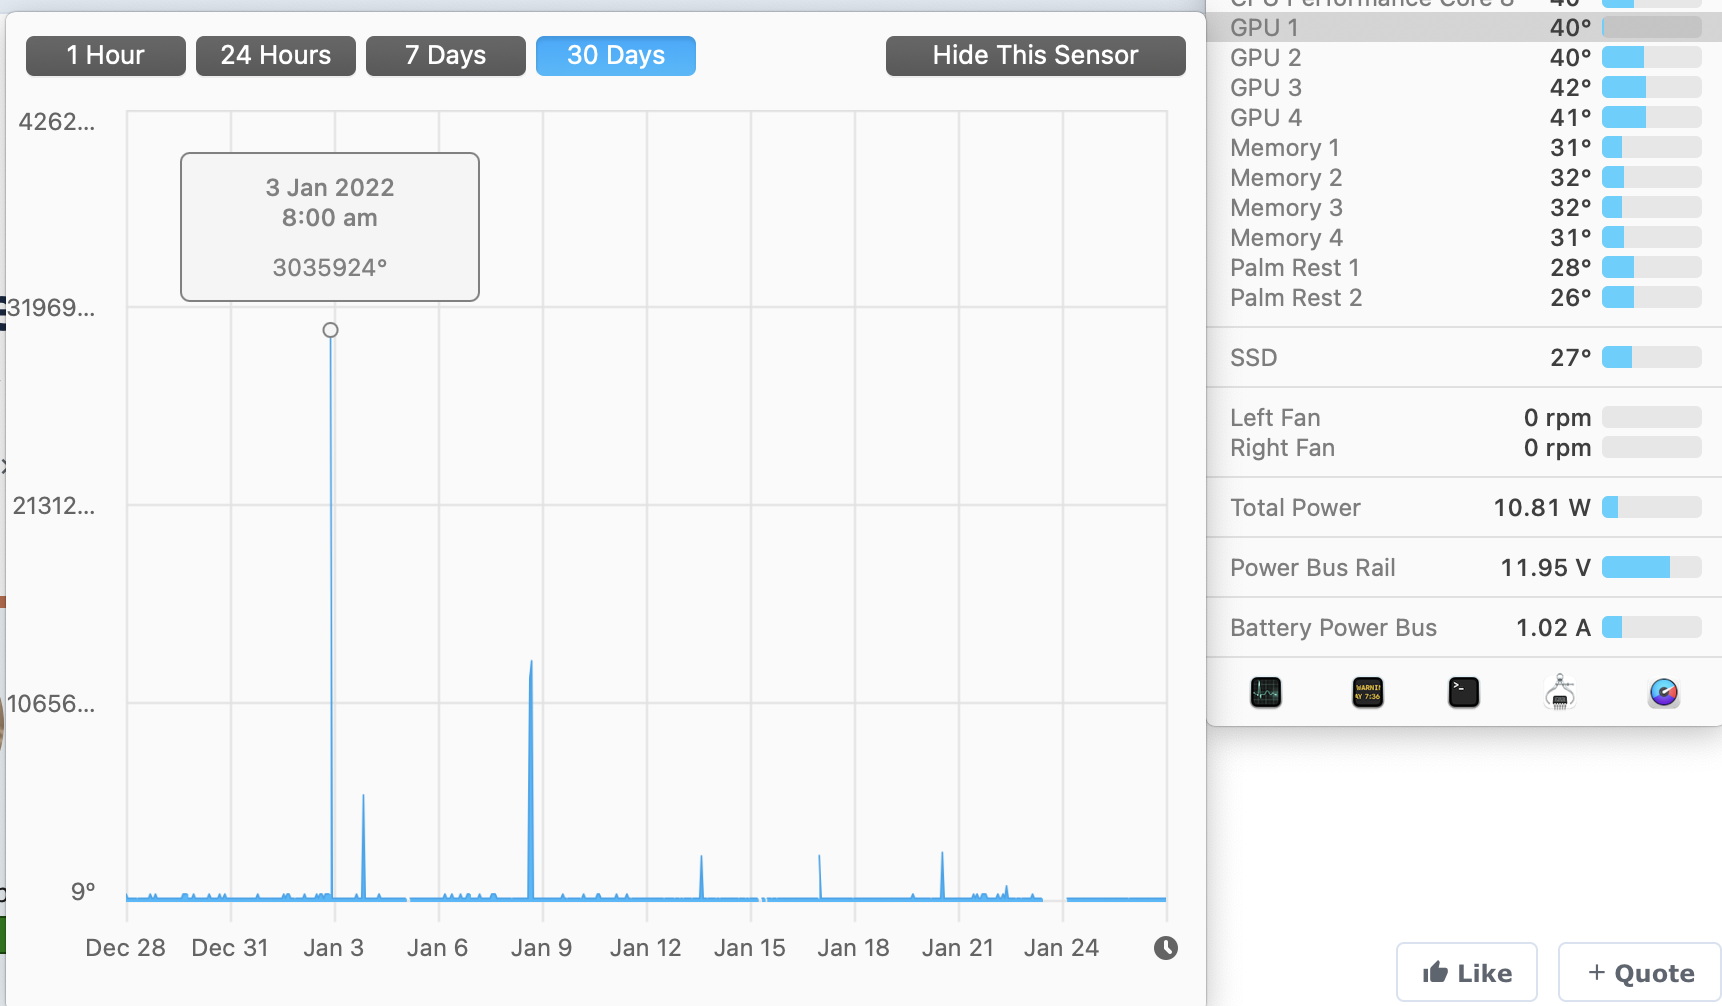
Task: Click the + Quote button
Action: (1640, 973)
